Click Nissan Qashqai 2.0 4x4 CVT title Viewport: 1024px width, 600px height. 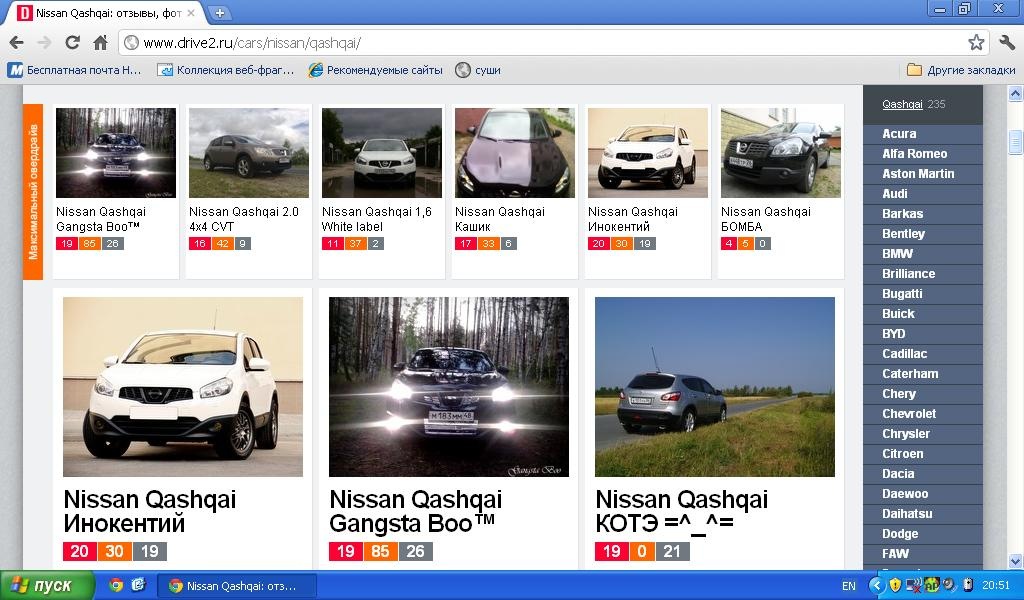pos(244,219)
